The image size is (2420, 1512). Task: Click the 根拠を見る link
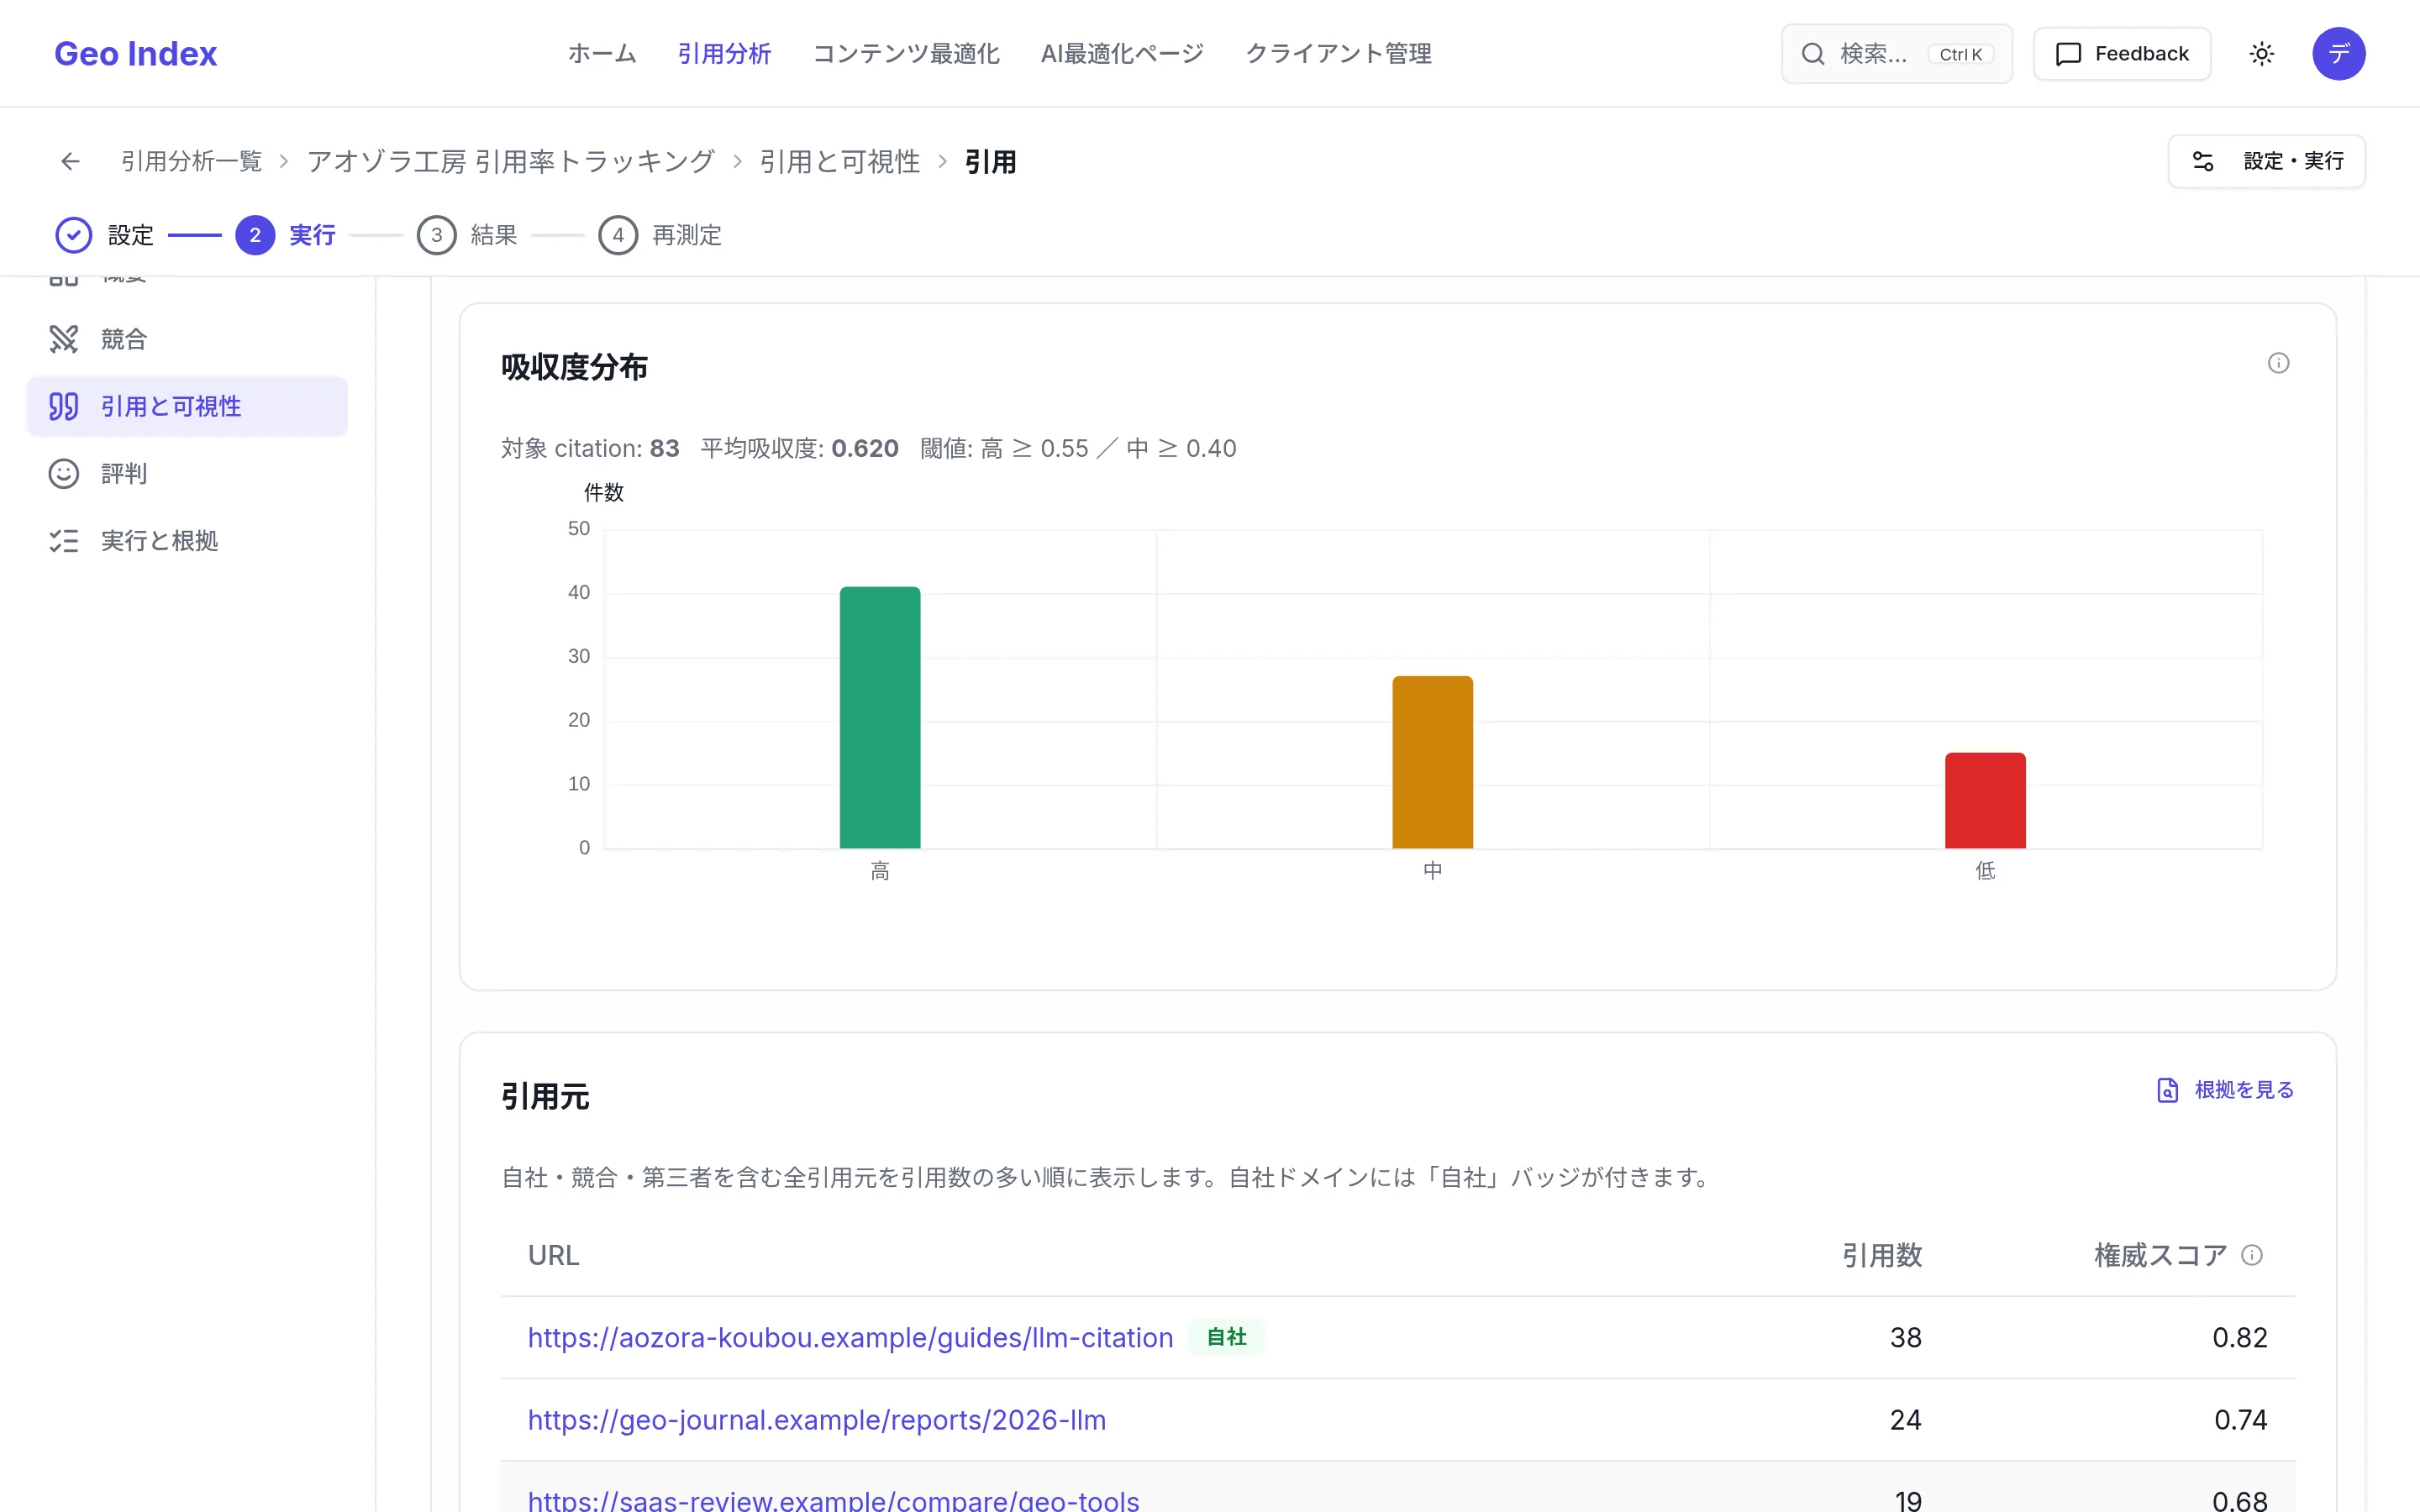coord(2225,1089)
